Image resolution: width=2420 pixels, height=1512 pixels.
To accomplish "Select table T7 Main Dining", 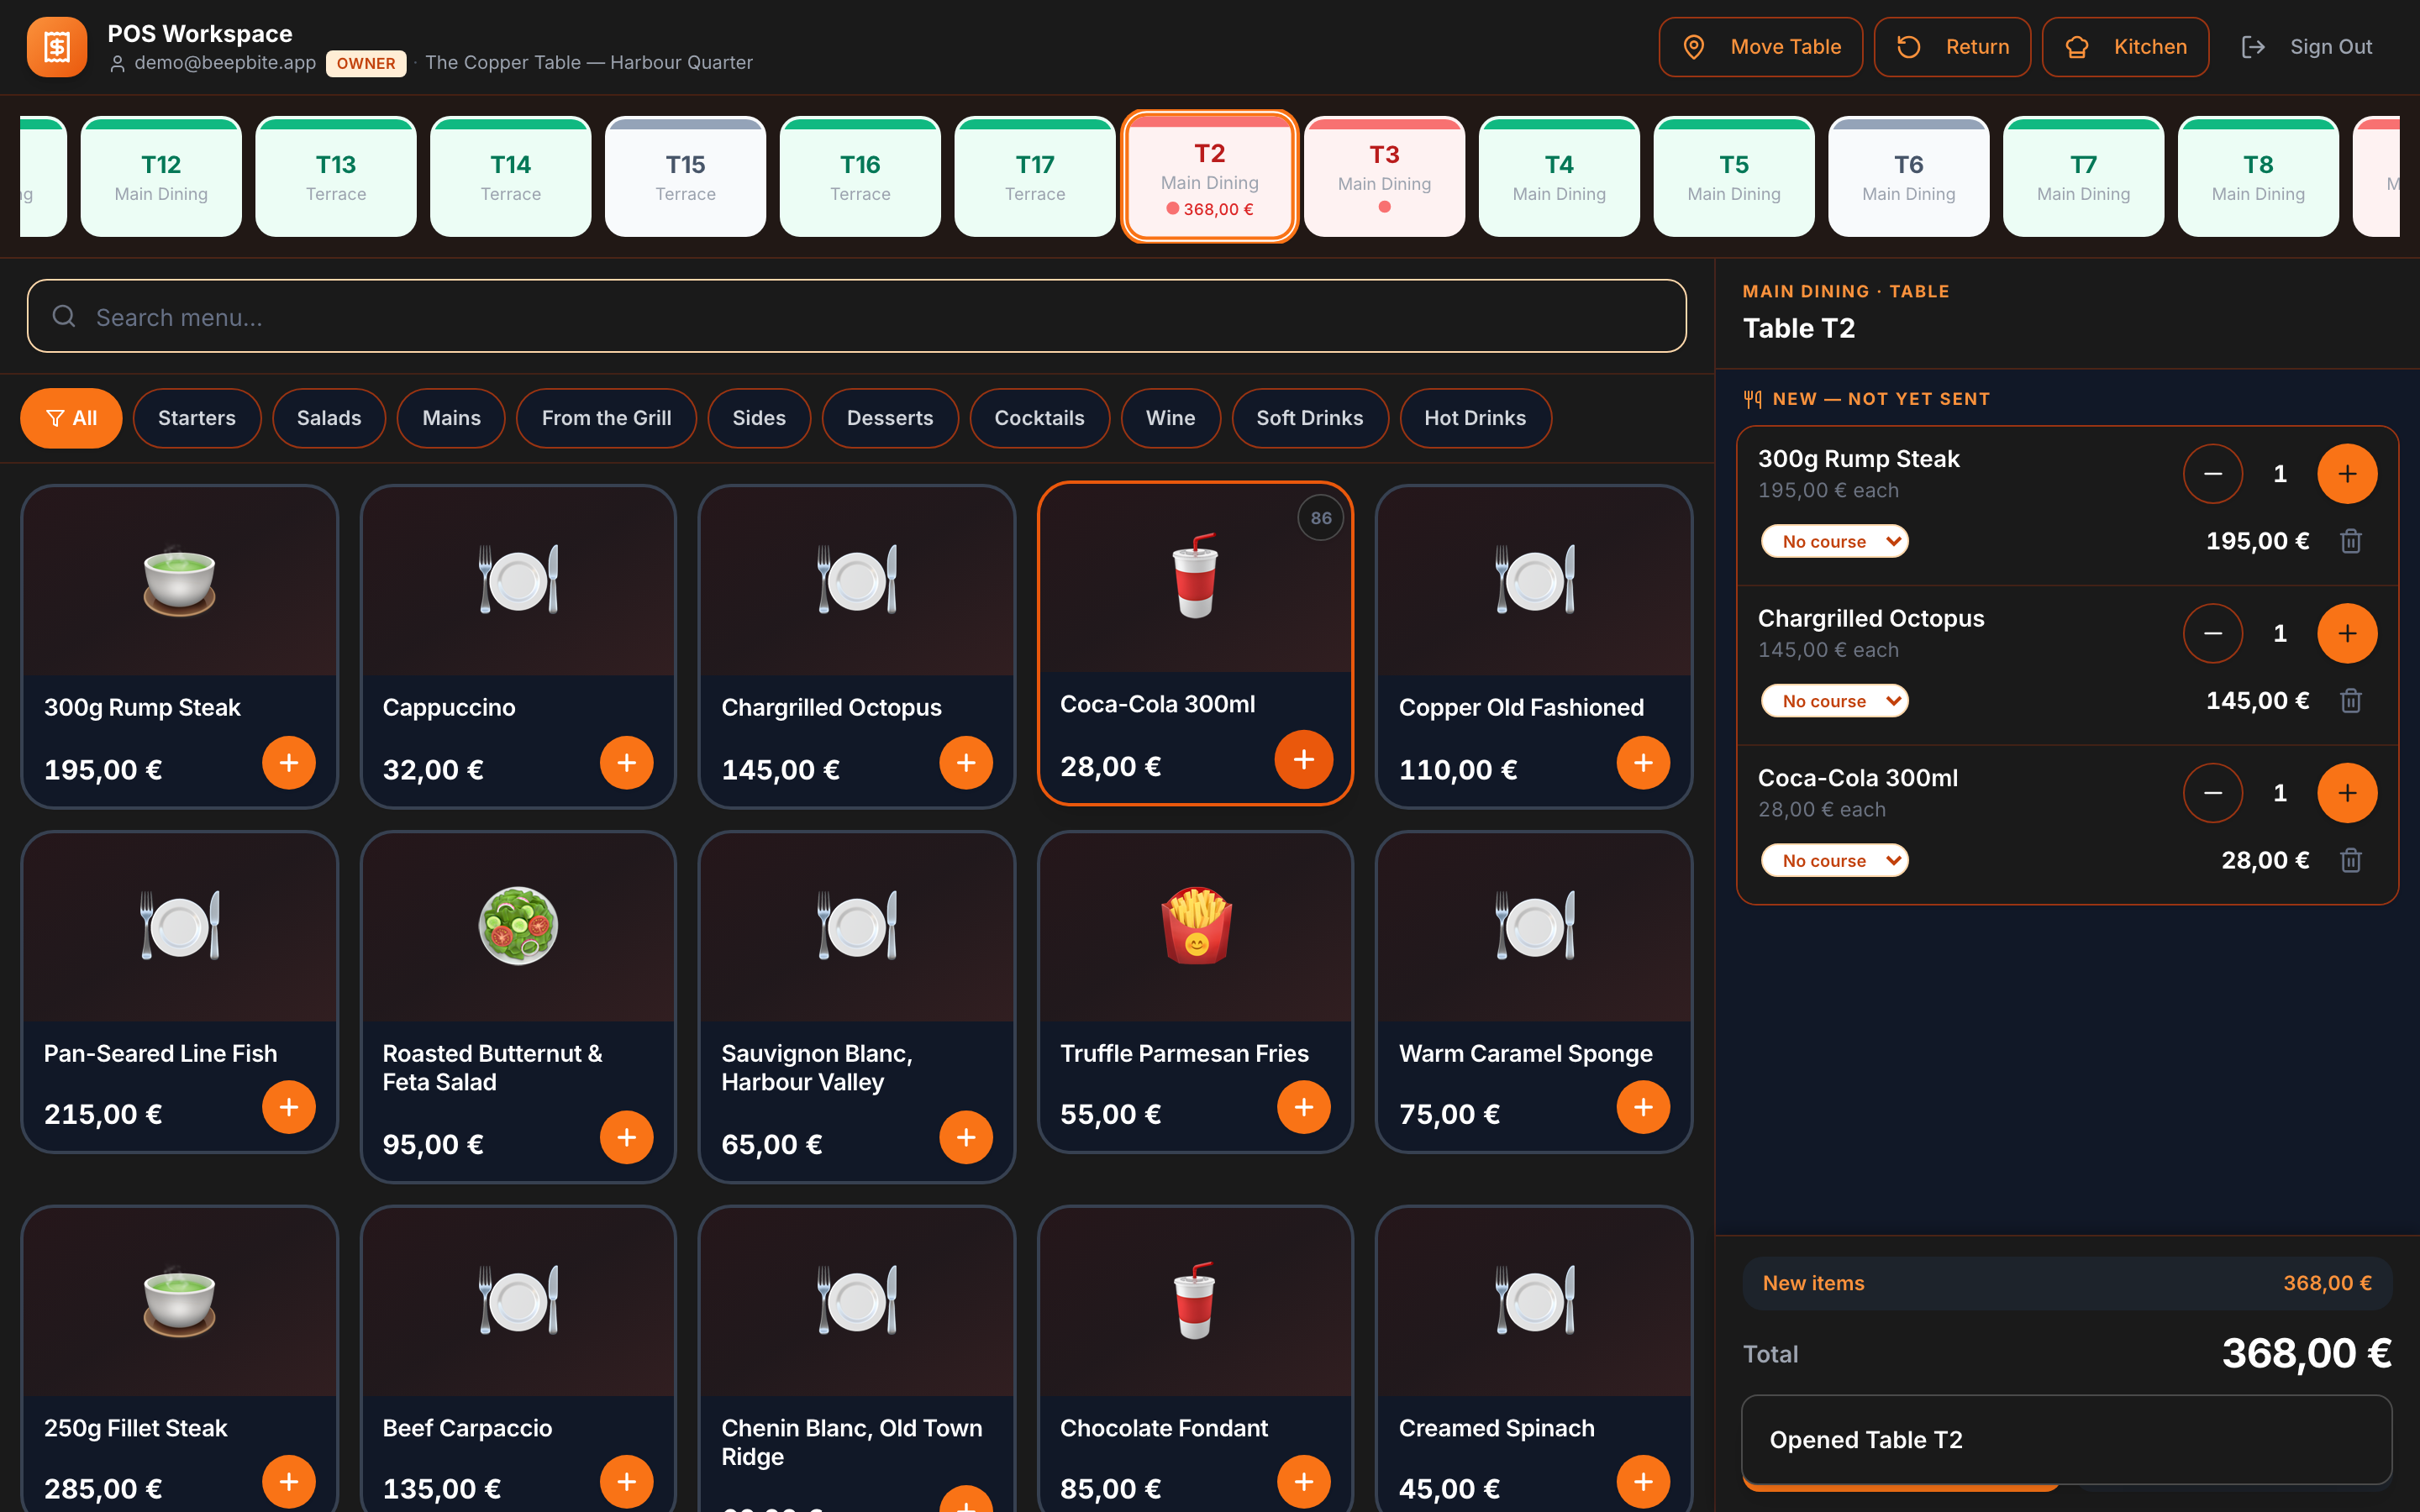I will point(2084,177).
